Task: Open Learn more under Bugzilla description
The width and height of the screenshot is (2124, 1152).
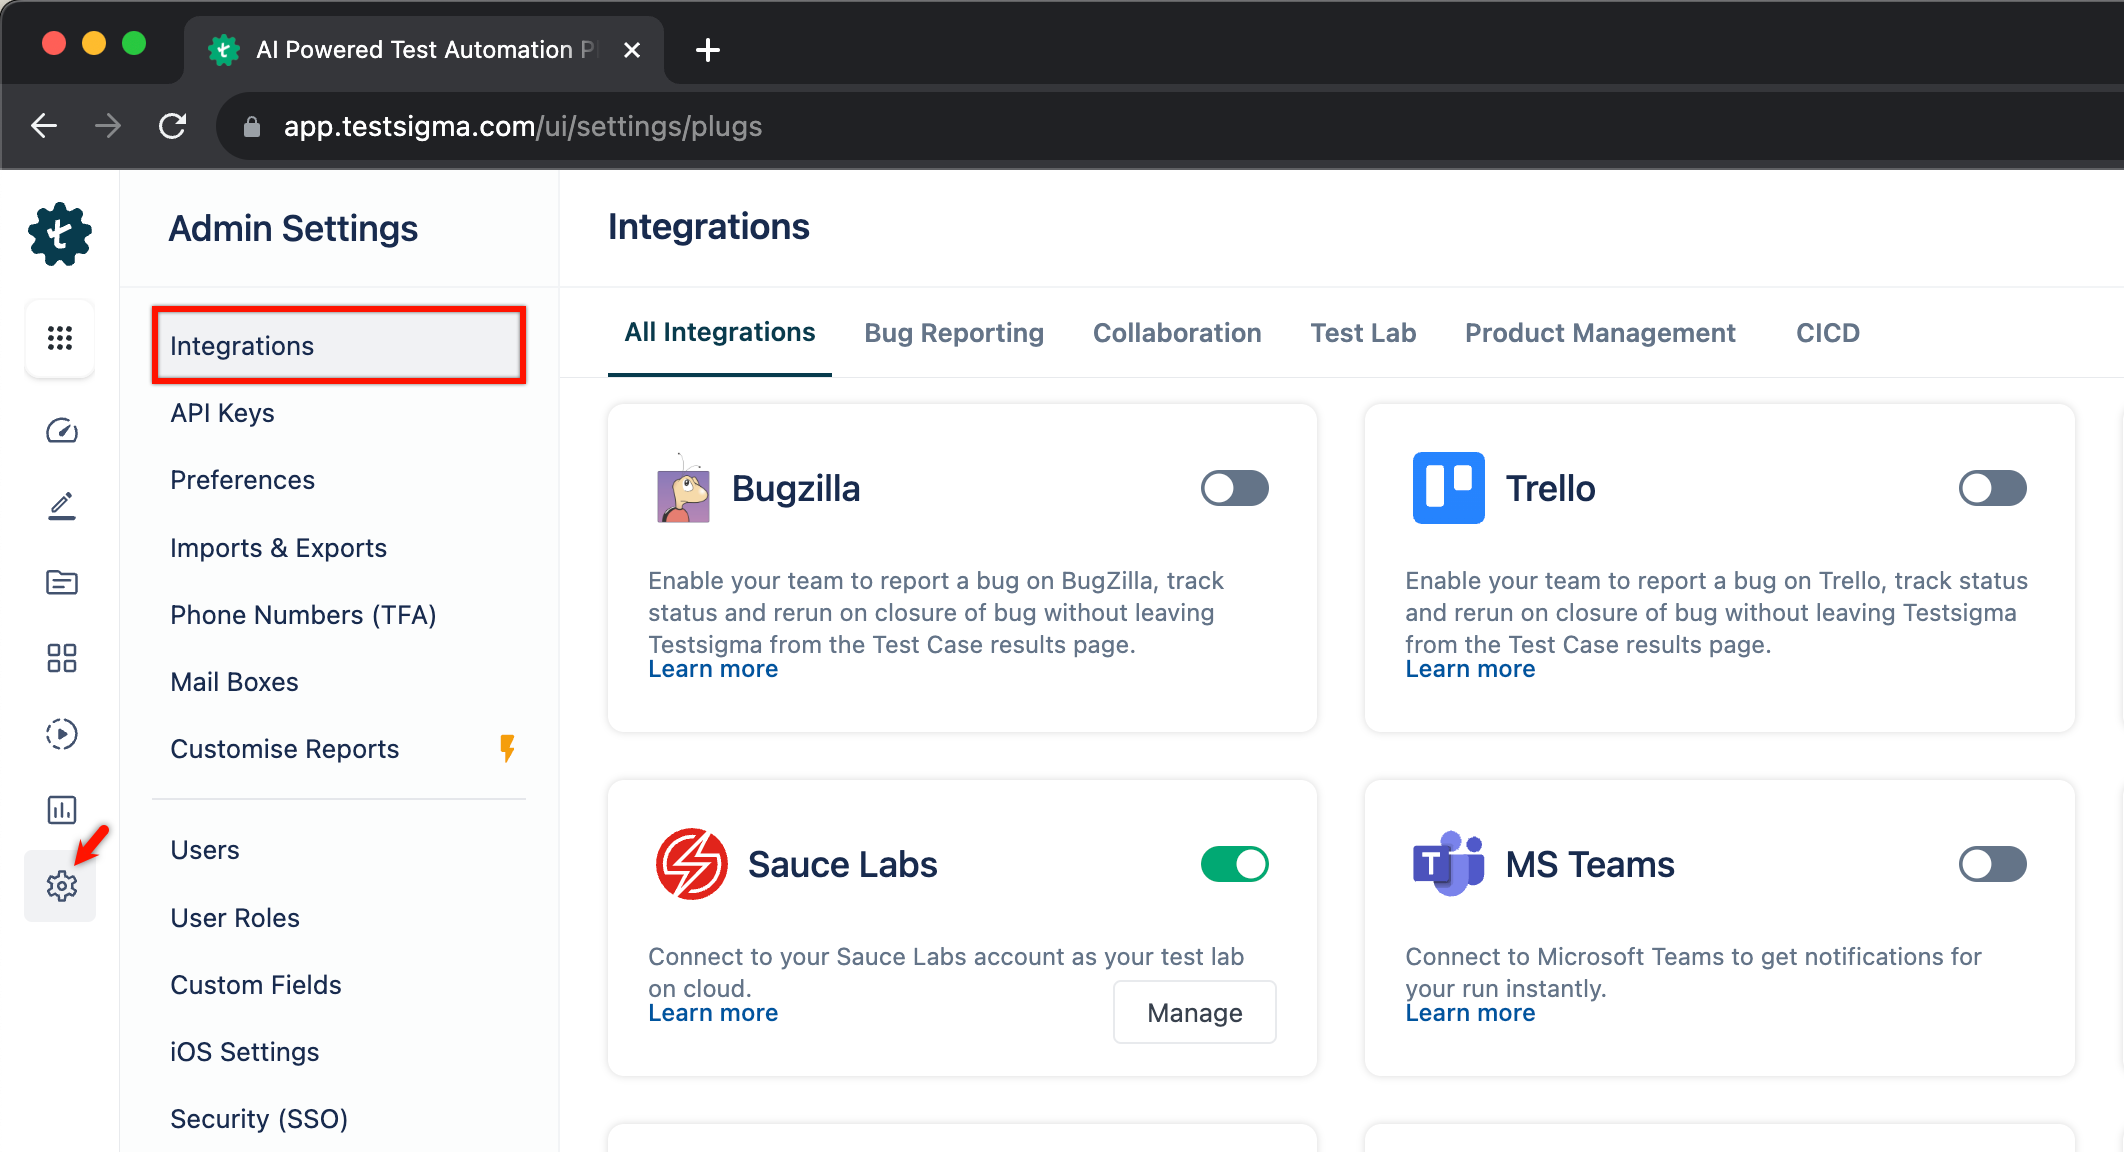Action: 712,668
